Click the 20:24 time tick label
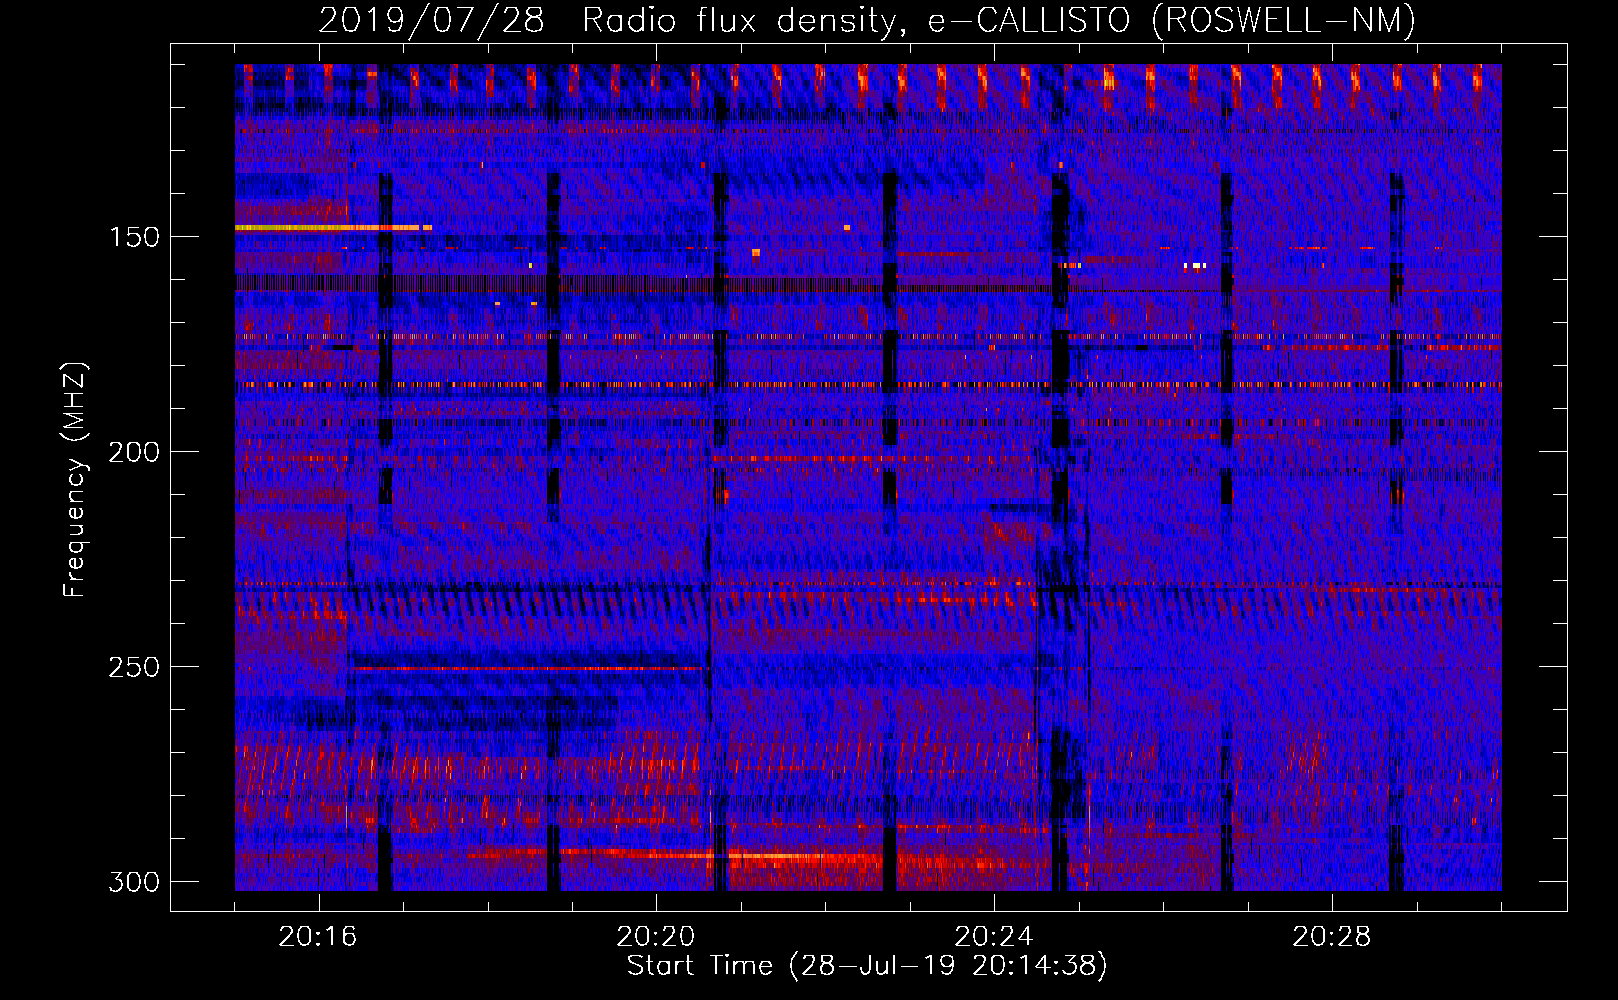Screen dimensions: 1618x1000 click(x=994, y=936)
